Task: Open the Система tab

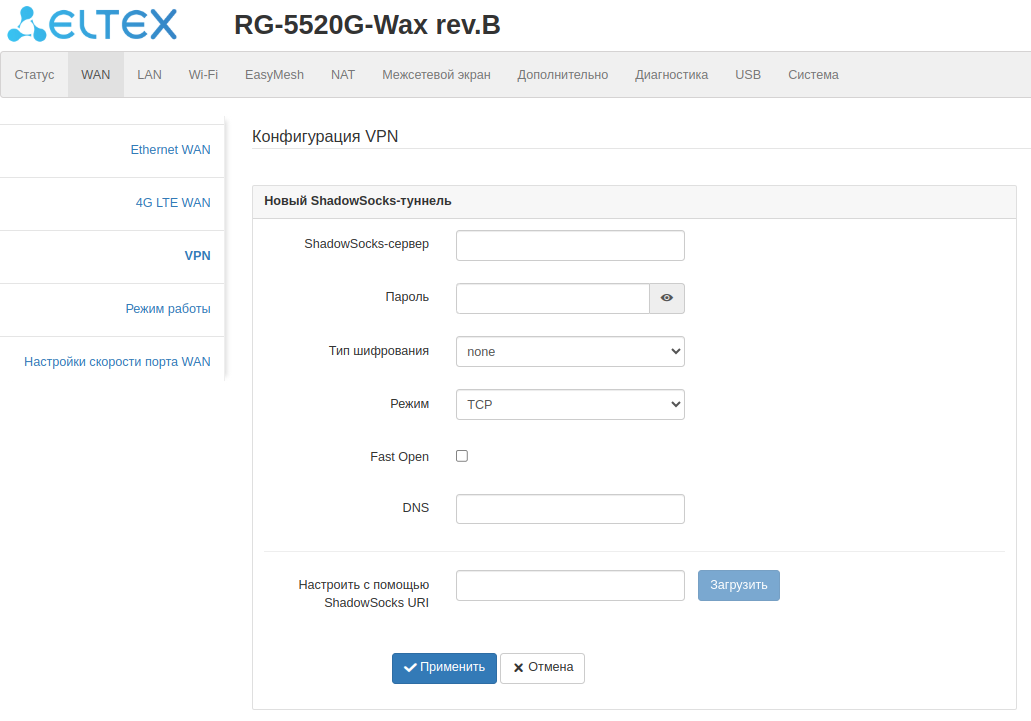Action: click(813, 75)
